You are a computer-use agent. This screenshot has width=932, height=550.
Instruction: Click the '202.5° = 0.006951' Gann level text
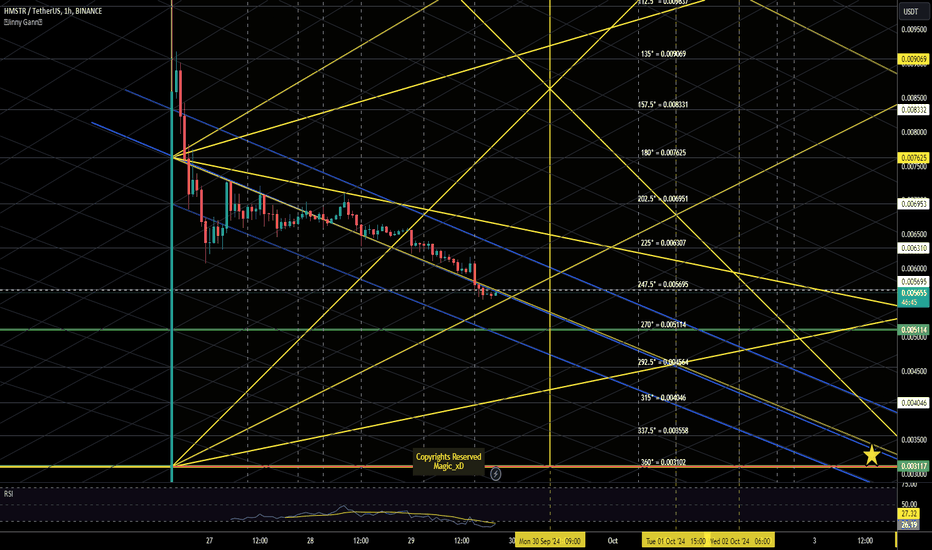coord(663,199)
